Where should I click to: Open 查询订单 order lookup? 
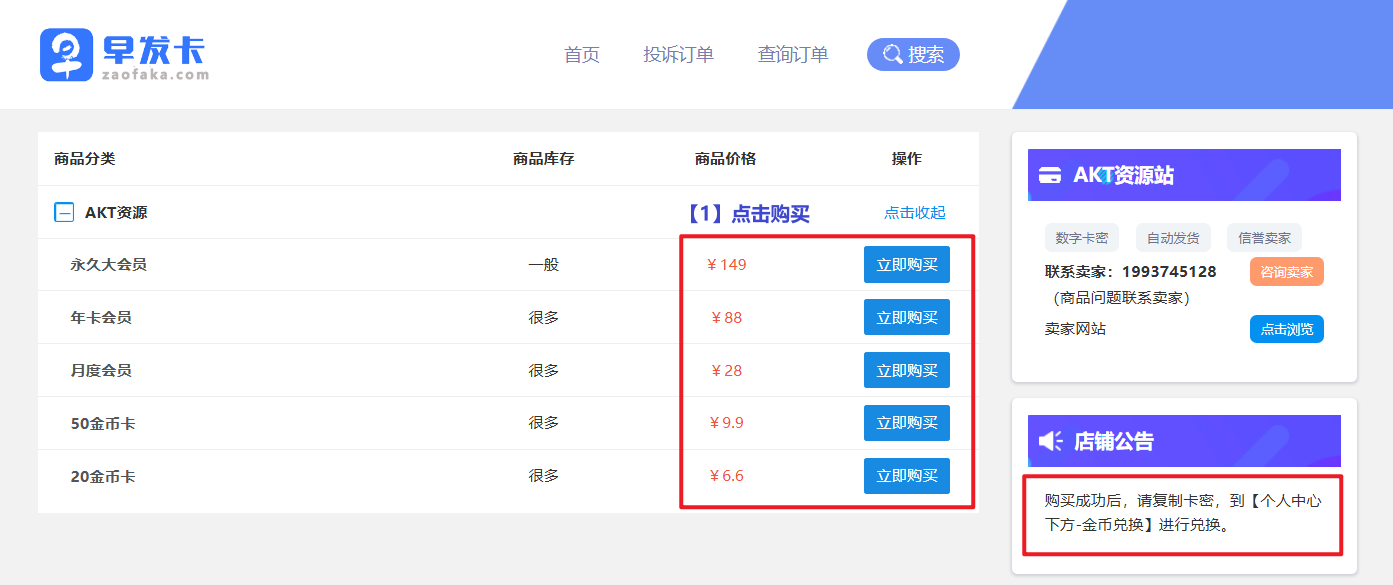coord(793,55)
